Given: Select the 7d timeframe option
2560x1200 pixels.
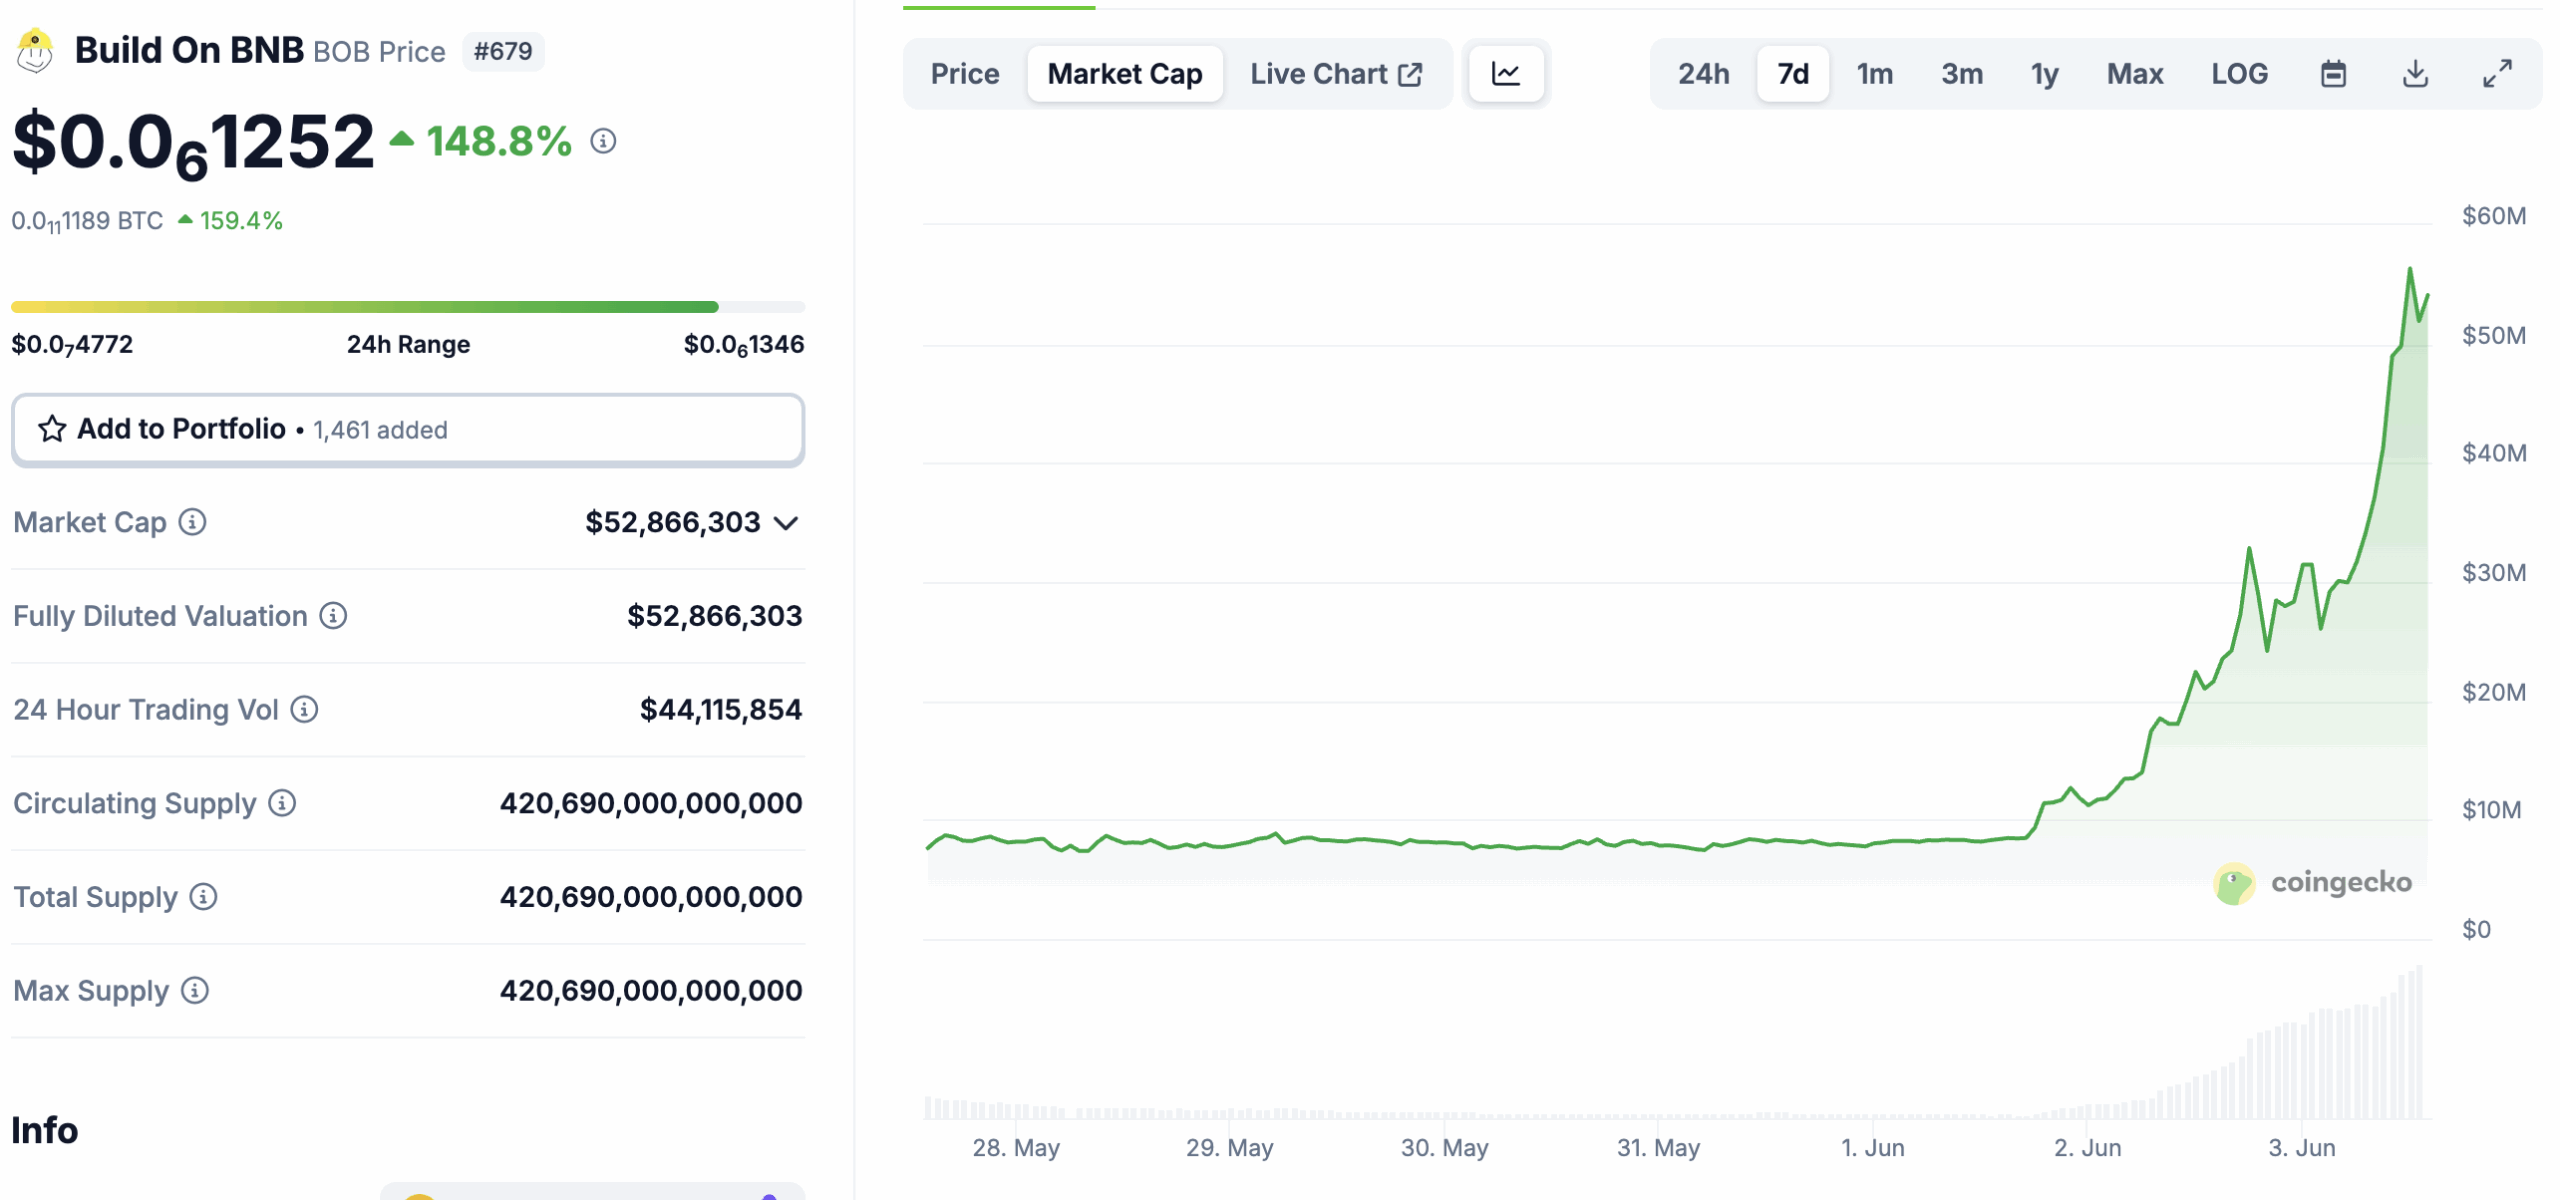Looking at the screenshot, I should pyautogui.click(x=1792, y=73).
